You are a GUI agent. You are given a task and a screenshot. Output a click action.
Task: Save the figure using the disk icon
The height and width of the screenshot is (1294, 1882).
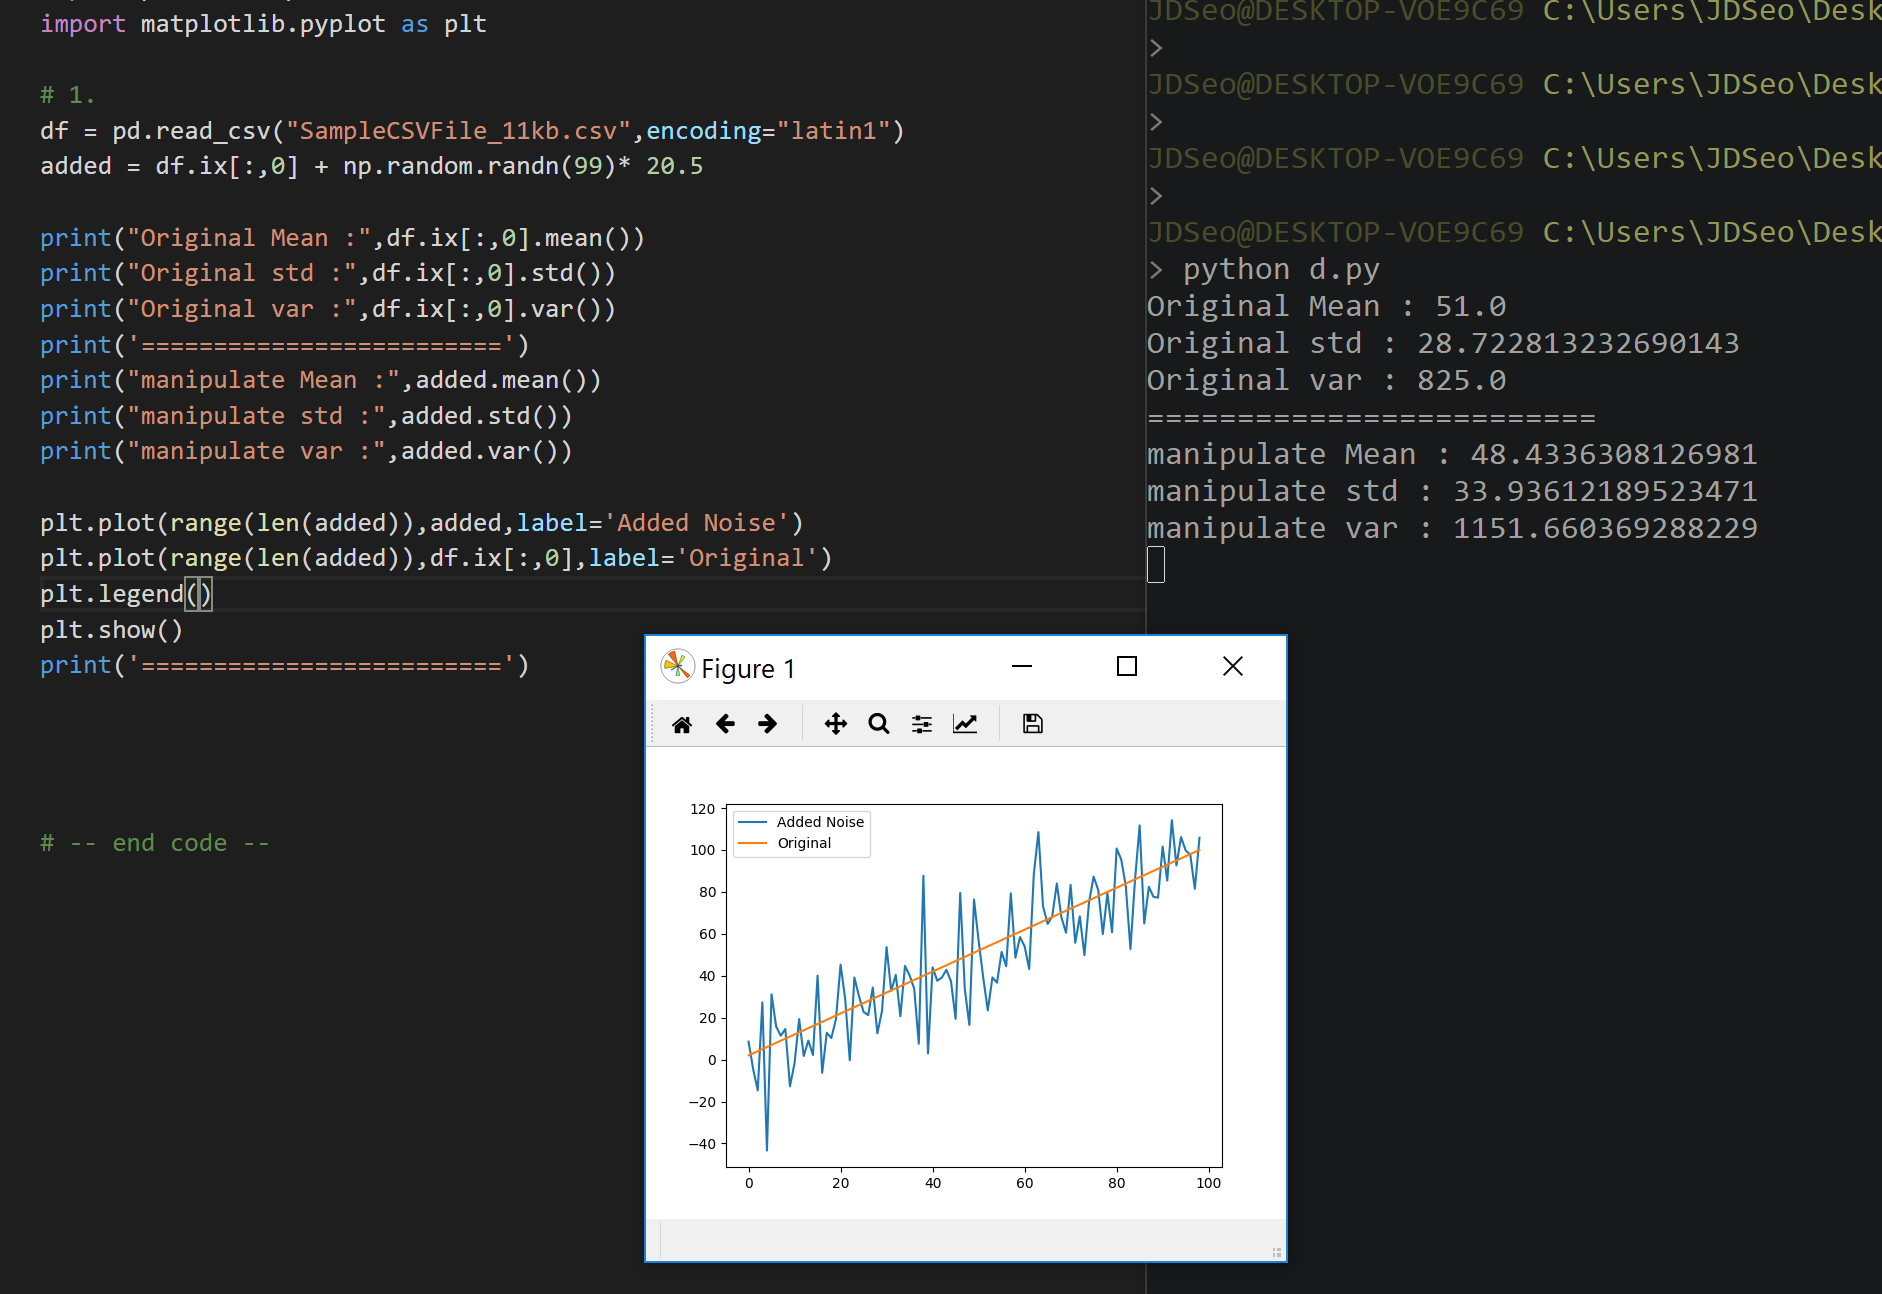pos(1031,723)
